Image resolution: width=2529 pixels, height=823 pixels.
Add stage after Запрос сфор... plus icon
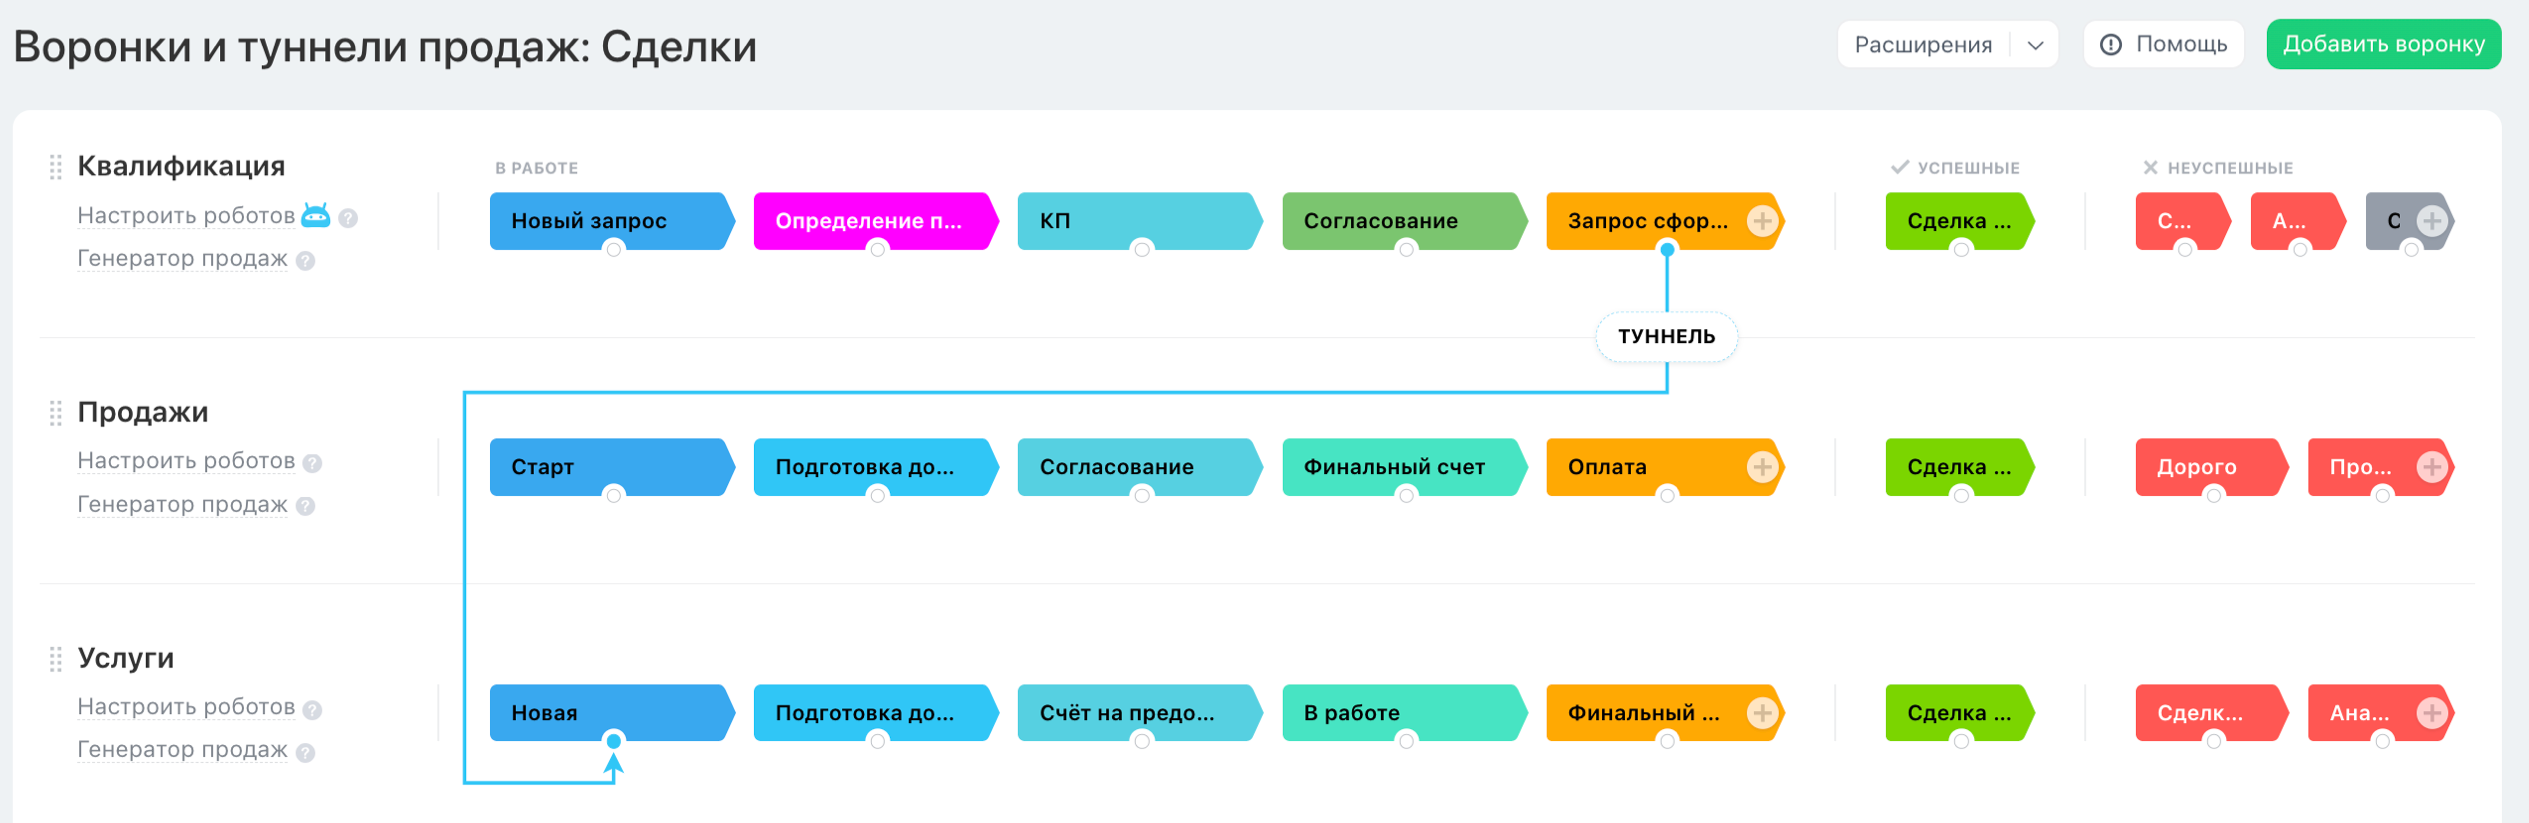1762,221
